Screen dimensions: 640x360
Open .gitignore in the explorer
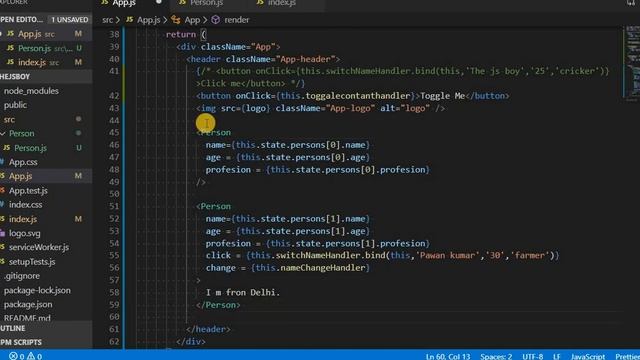(22, 276)
